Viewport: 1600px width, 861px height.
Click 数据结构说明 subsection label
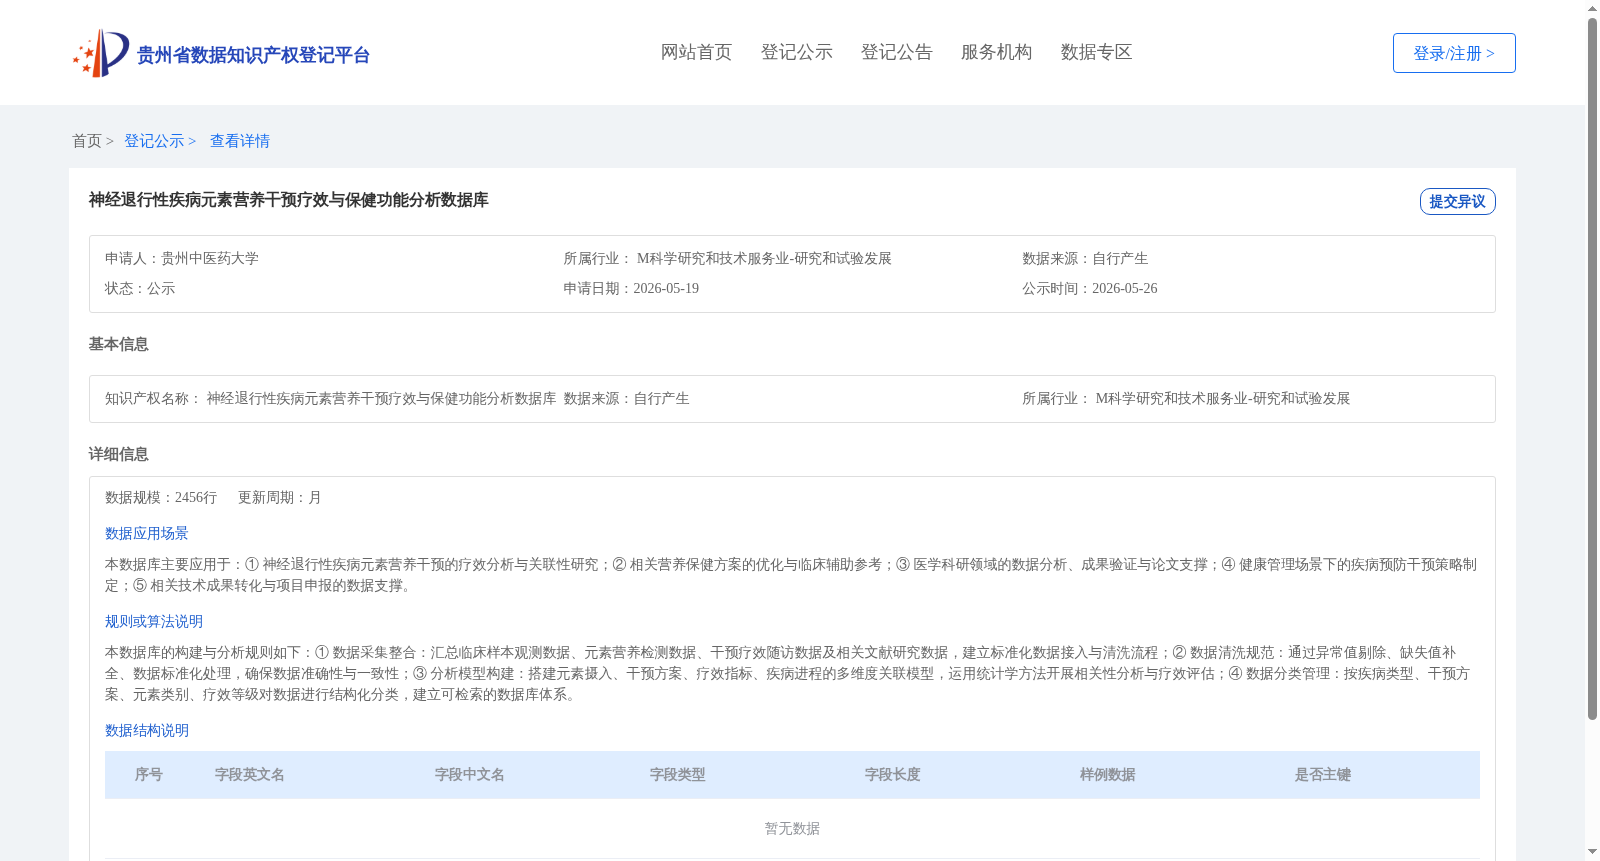147,730
